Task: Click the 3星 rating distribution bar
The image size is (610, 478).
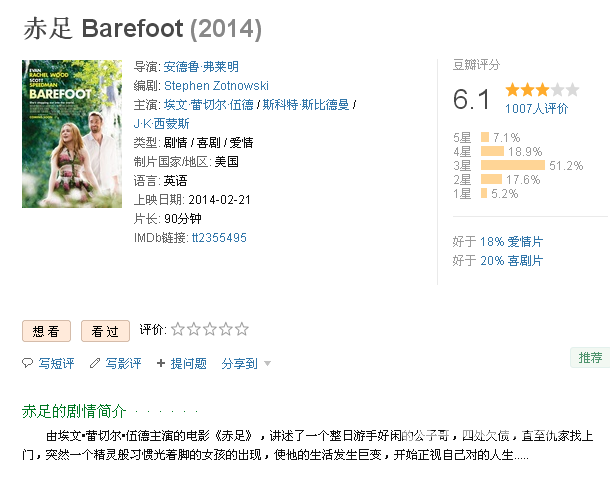Action: [x=513, y=165]
